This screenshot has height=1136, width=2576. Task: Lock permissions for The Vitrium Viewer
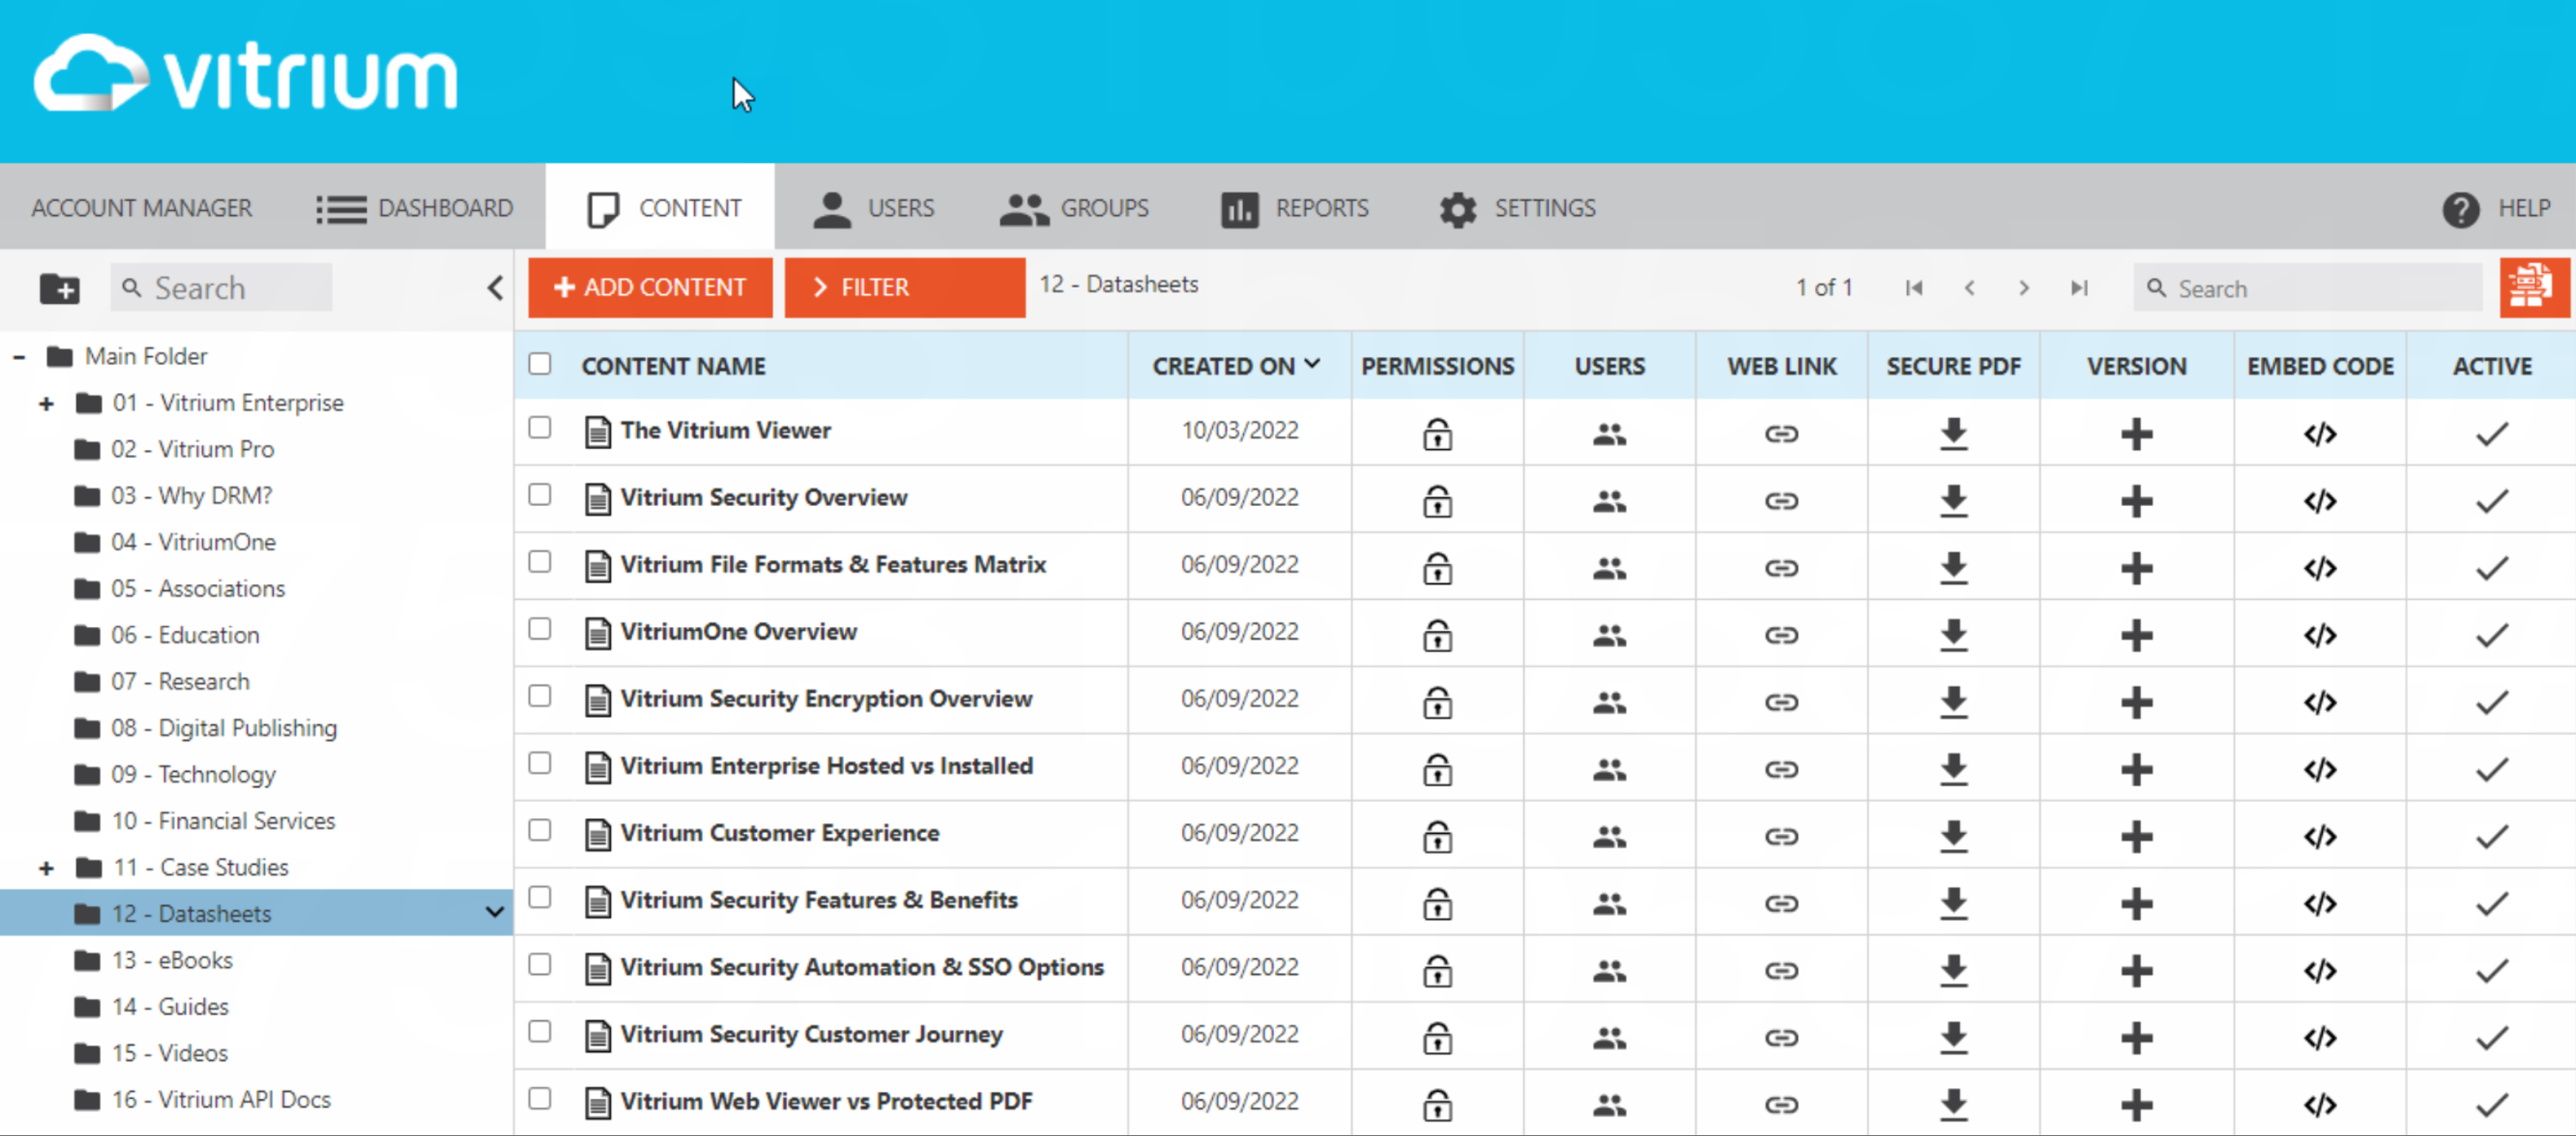coord(1437,433)
